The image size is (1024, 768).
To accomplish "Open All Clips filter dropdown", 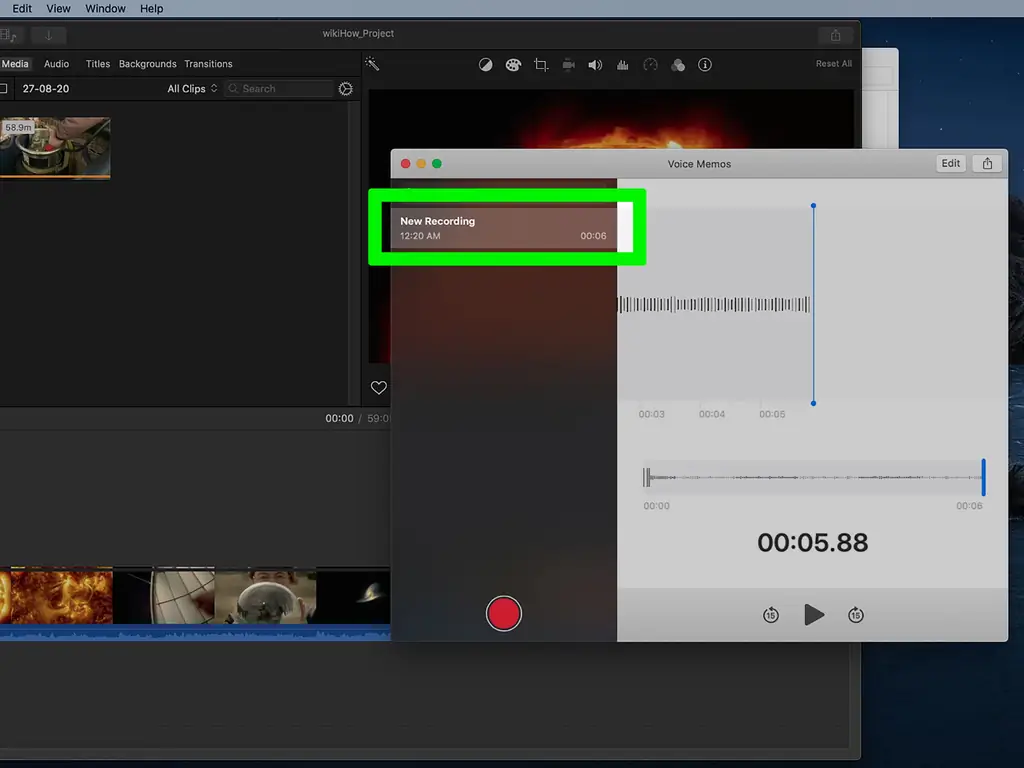I will point(192,89).
